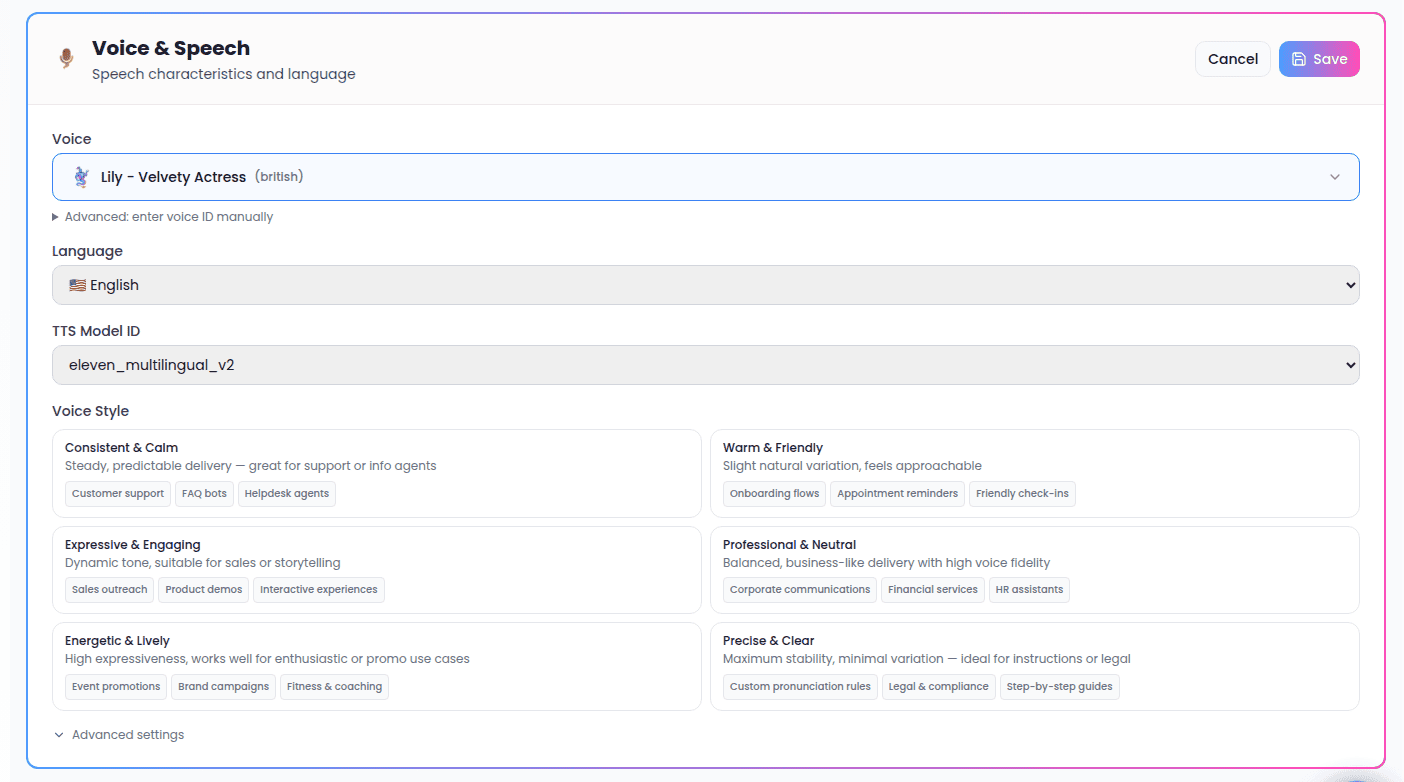Open the Voice selection dropdown
Screen dimensions: 1404x782
(x=705, y=177)
